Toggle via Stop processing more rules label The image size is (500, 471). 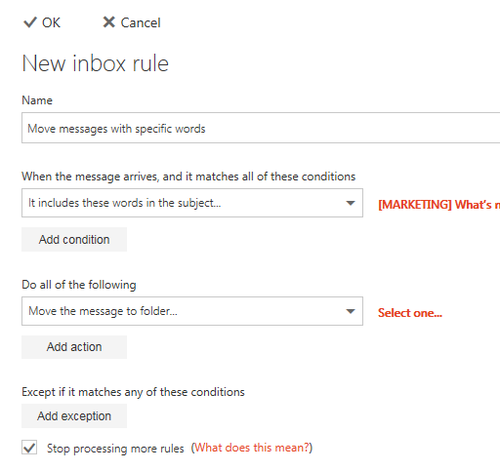click(115, 448)
